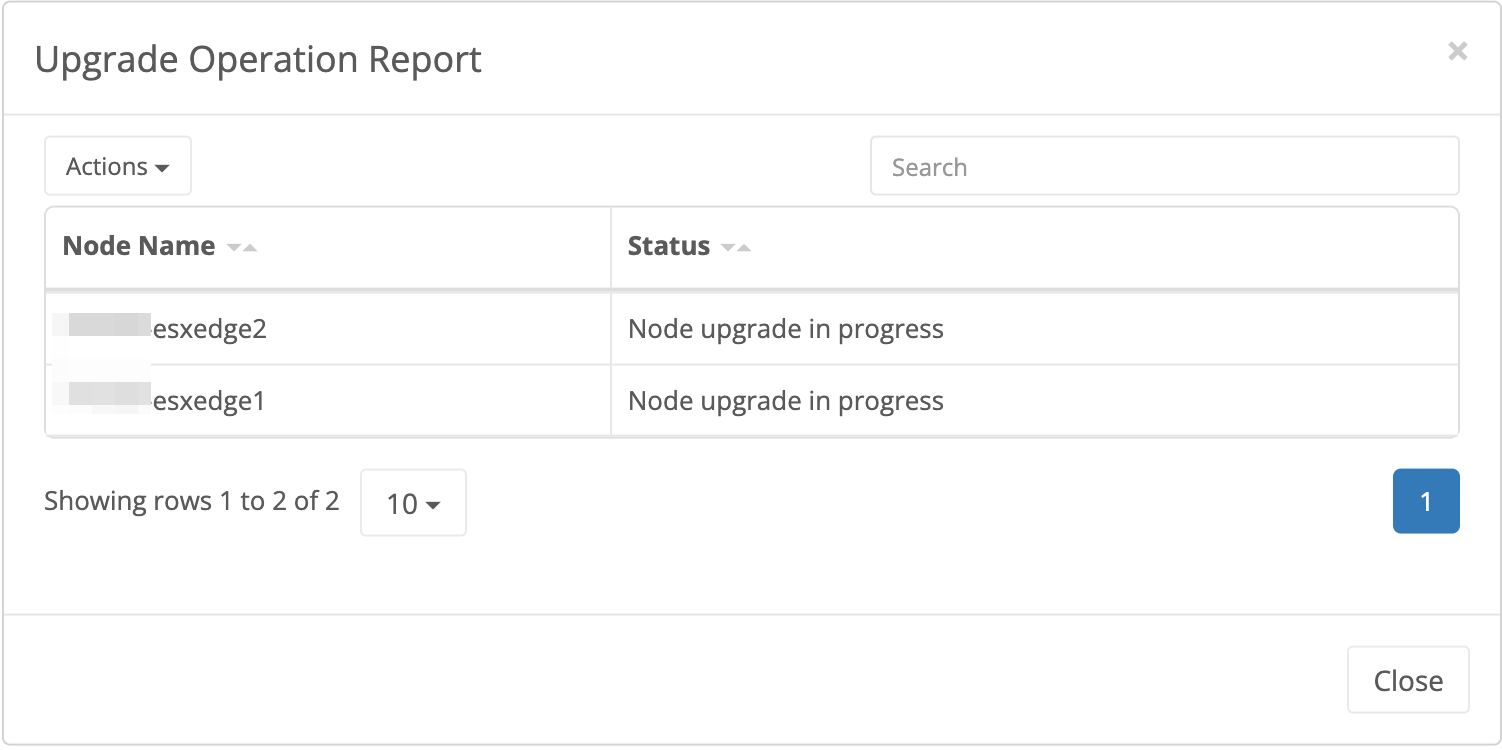Click the sort arrows beside Node Name

pyautogui.click(x=242, y=247)
